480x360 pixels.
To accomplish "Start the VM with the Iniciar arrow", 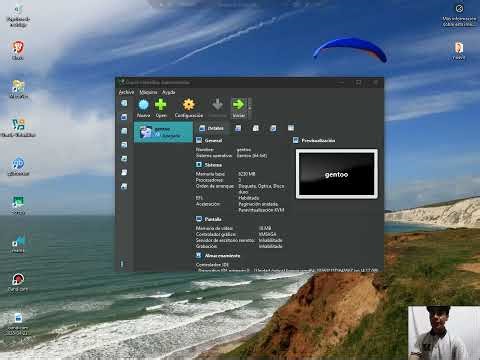I will click(x=239, y=108).
